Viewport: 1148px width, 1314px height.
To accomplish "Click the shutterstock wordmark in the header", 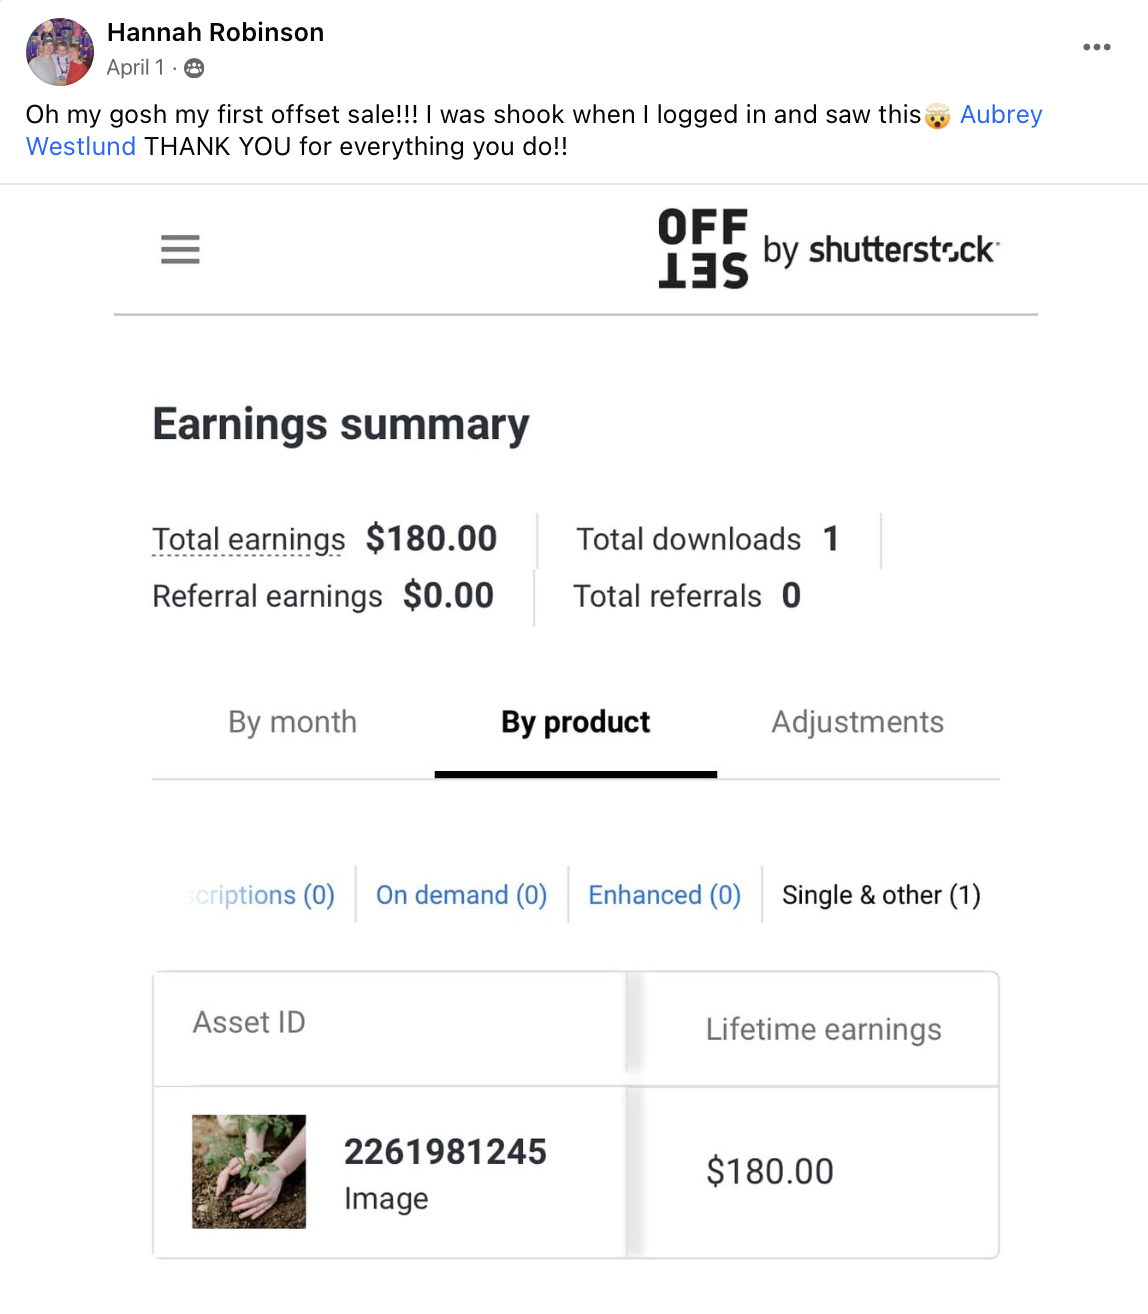I will pos(903,249).
